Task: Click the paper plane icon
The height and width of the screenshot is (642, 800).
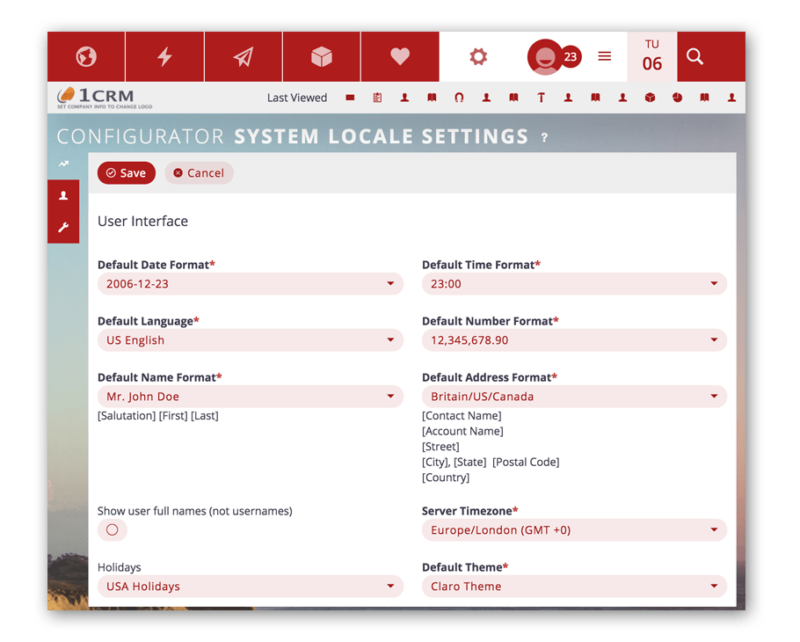Action: tap(243, 57)
